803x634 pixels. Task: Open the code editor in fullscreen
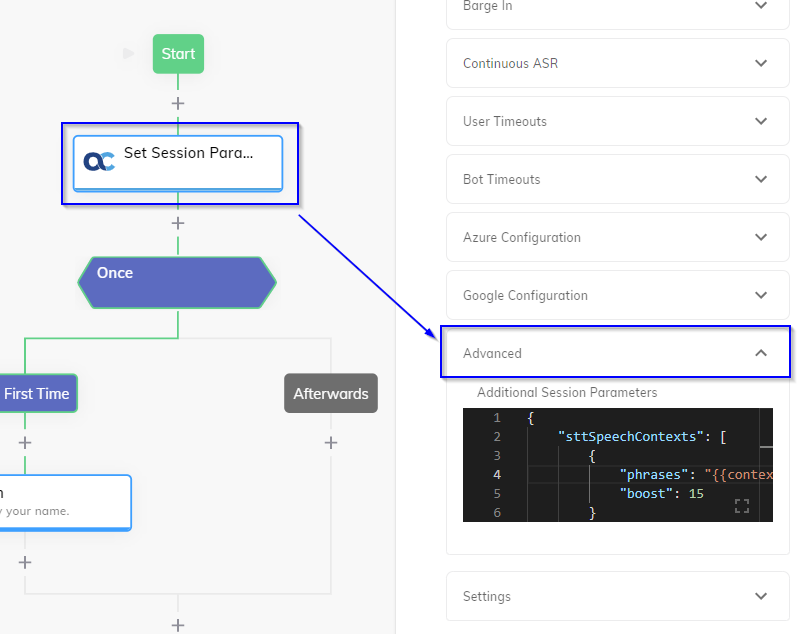[742, 506]
